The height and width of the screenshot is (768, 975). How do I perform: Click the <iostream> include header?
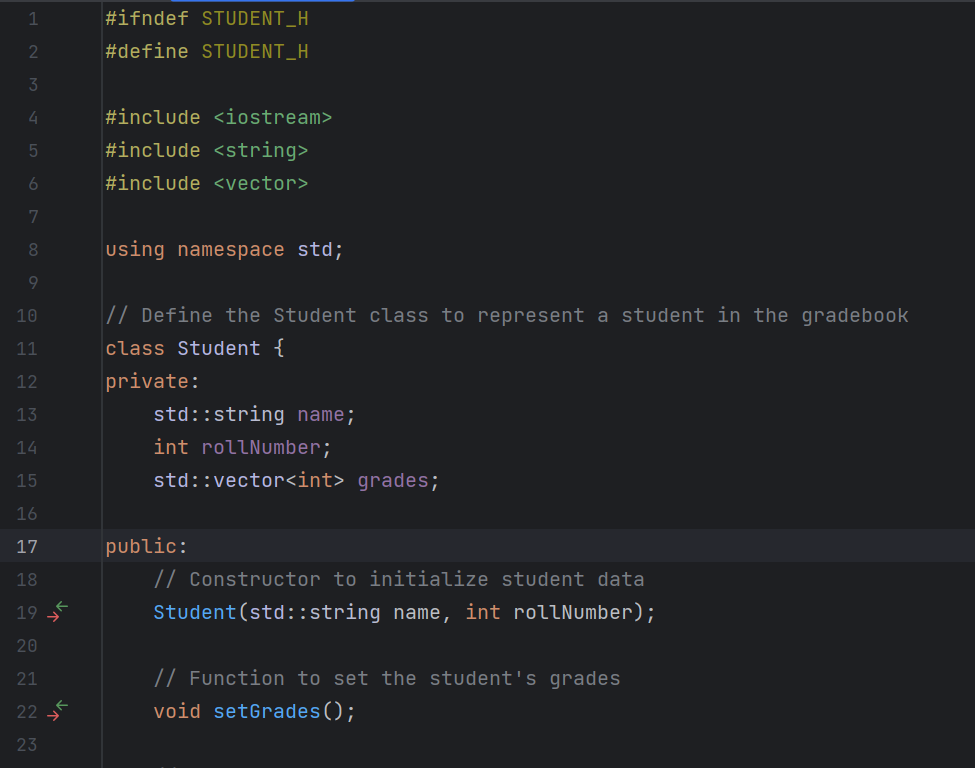point(273,118)
